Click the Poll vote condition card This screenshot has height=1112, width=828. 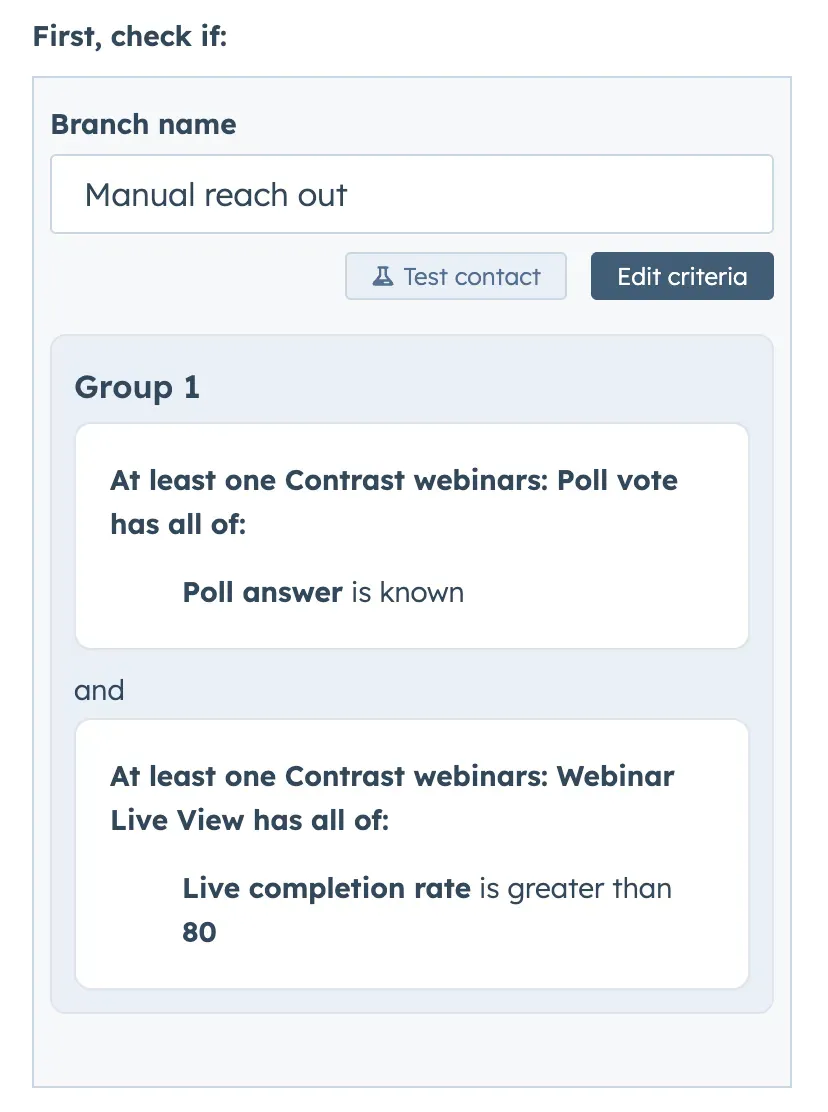pyautogui.click(x=411, y=536)
